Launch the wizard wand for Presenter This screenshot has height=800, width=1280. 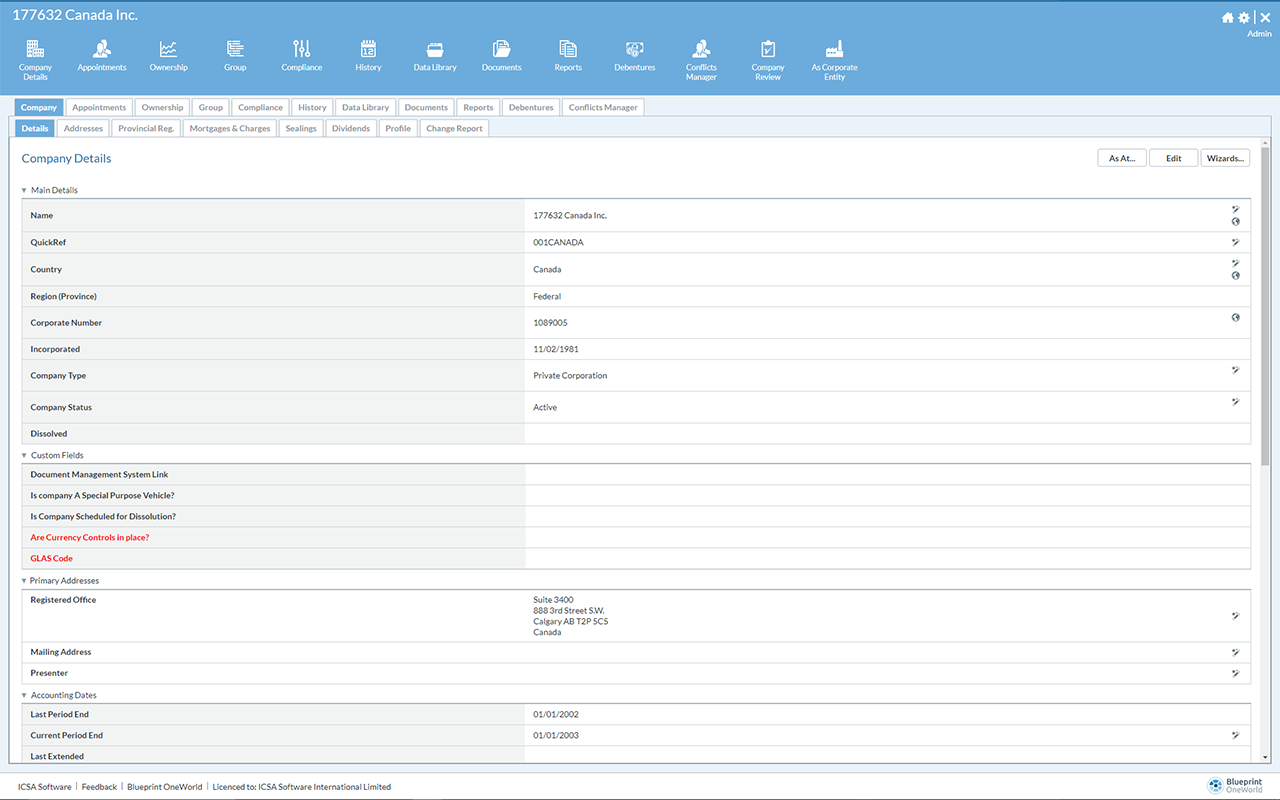pos(1235,673)
